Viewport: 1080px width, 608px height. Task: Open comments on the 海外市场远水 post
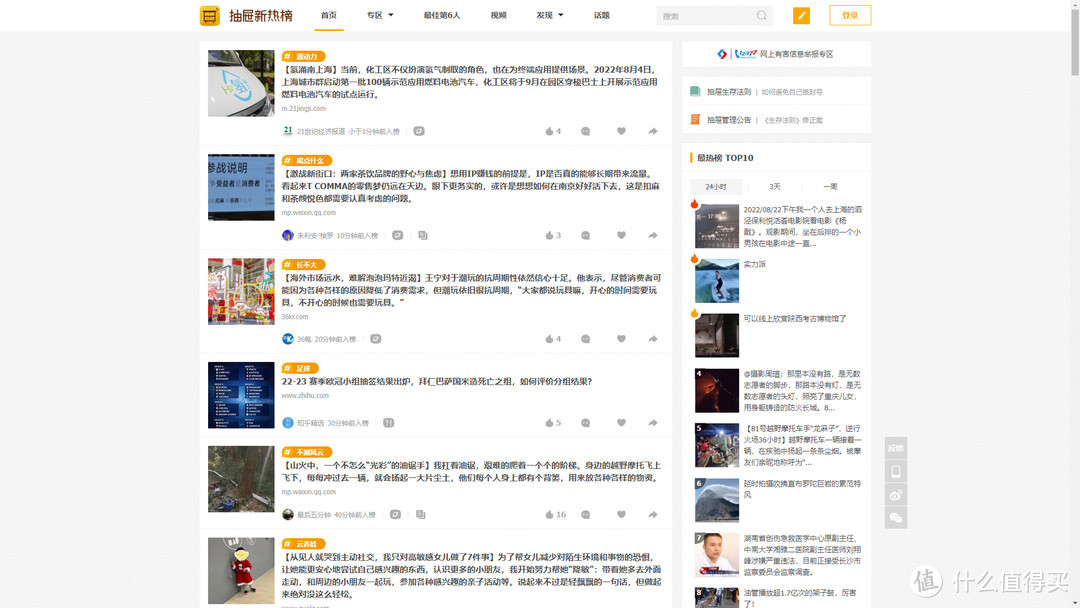[585, 339]
